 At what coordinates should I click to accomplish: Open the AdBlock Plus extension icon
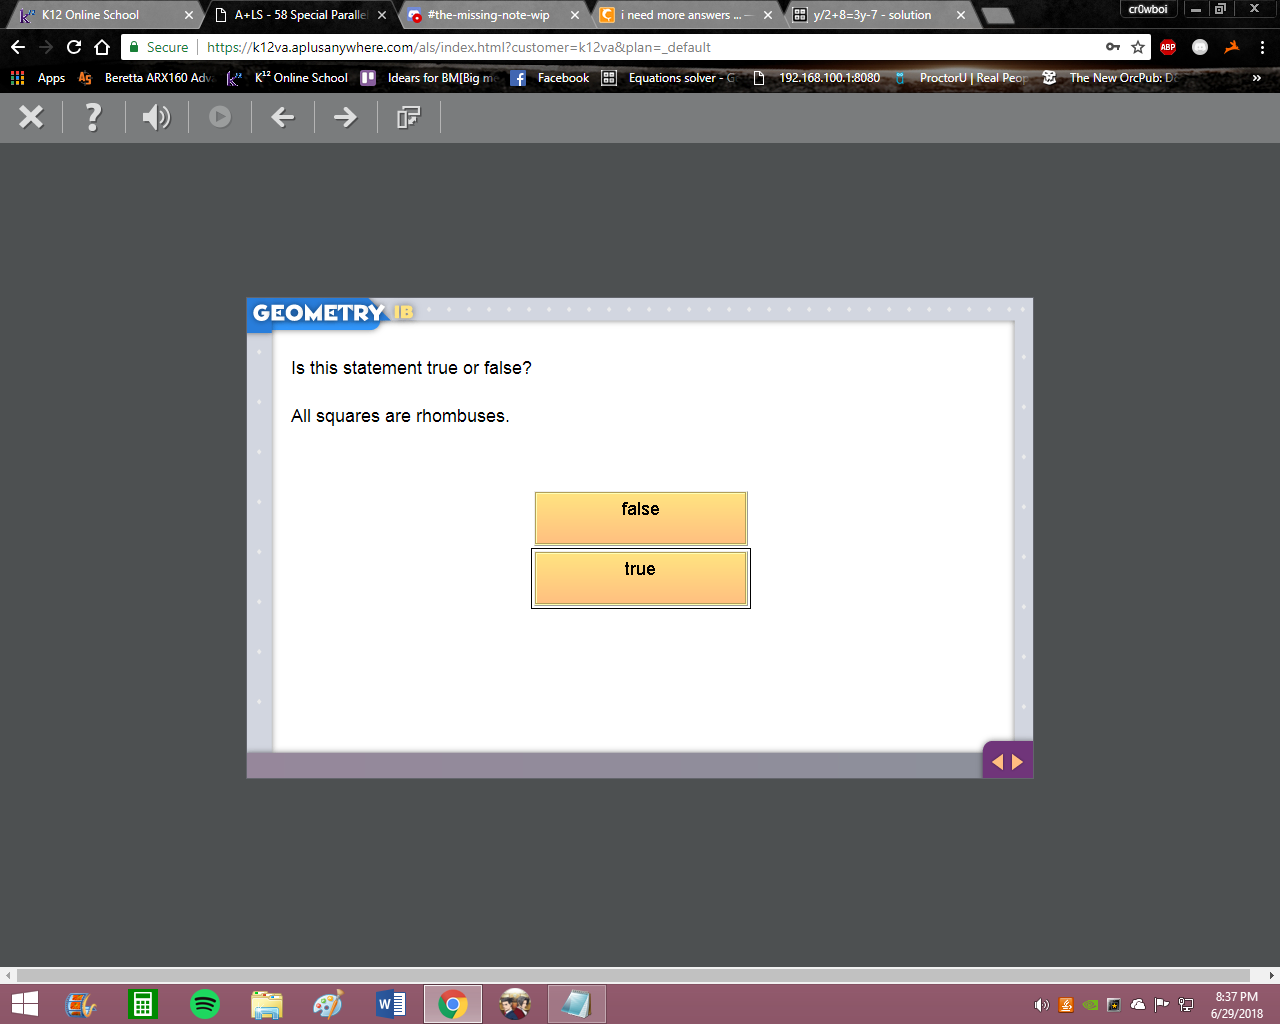pyautogui.click(x=1168, y=47)
